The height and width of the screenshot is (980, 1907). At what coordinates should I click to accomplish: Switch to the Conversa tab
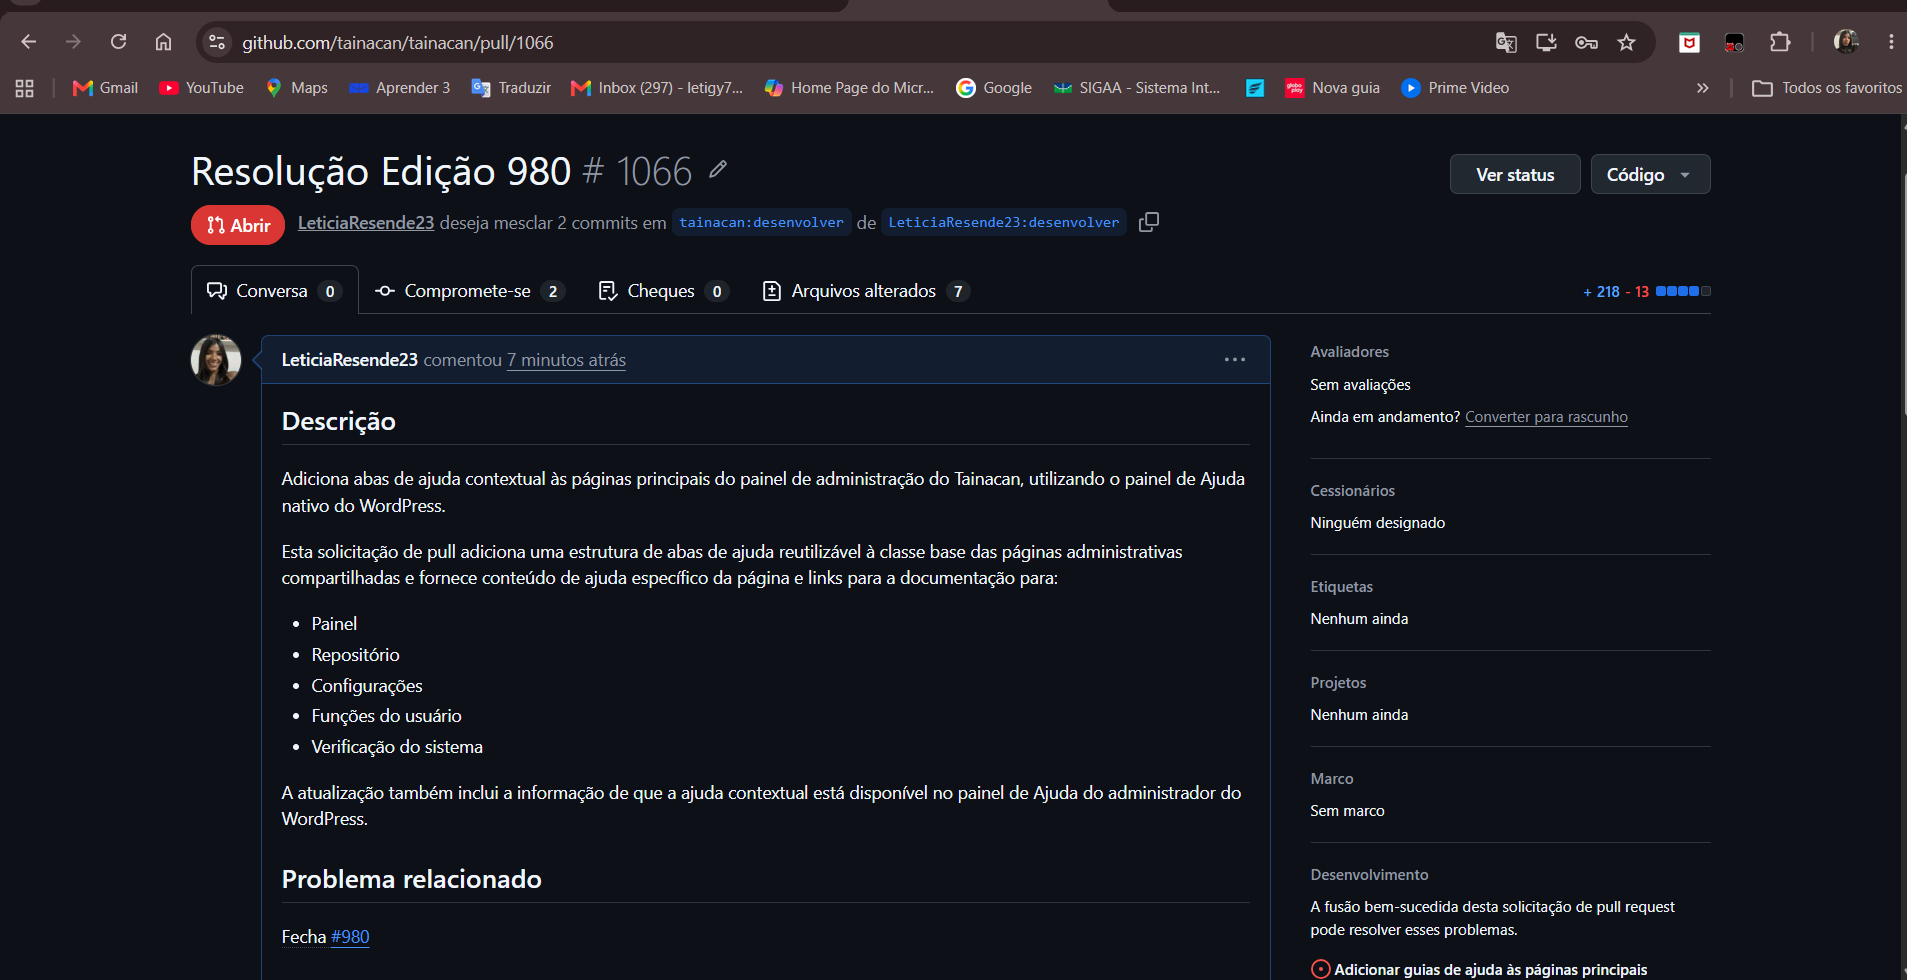pyautogui.click(x=274, y=291)
